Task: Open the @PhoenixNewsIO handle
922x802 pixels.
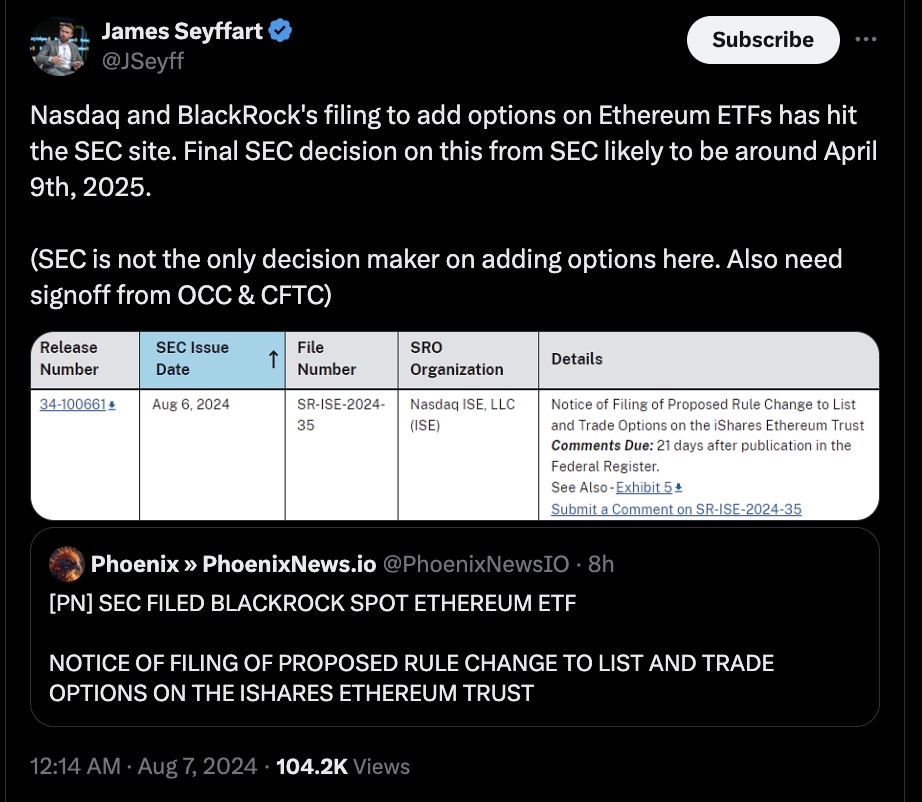Action: [x=476, y=564]
